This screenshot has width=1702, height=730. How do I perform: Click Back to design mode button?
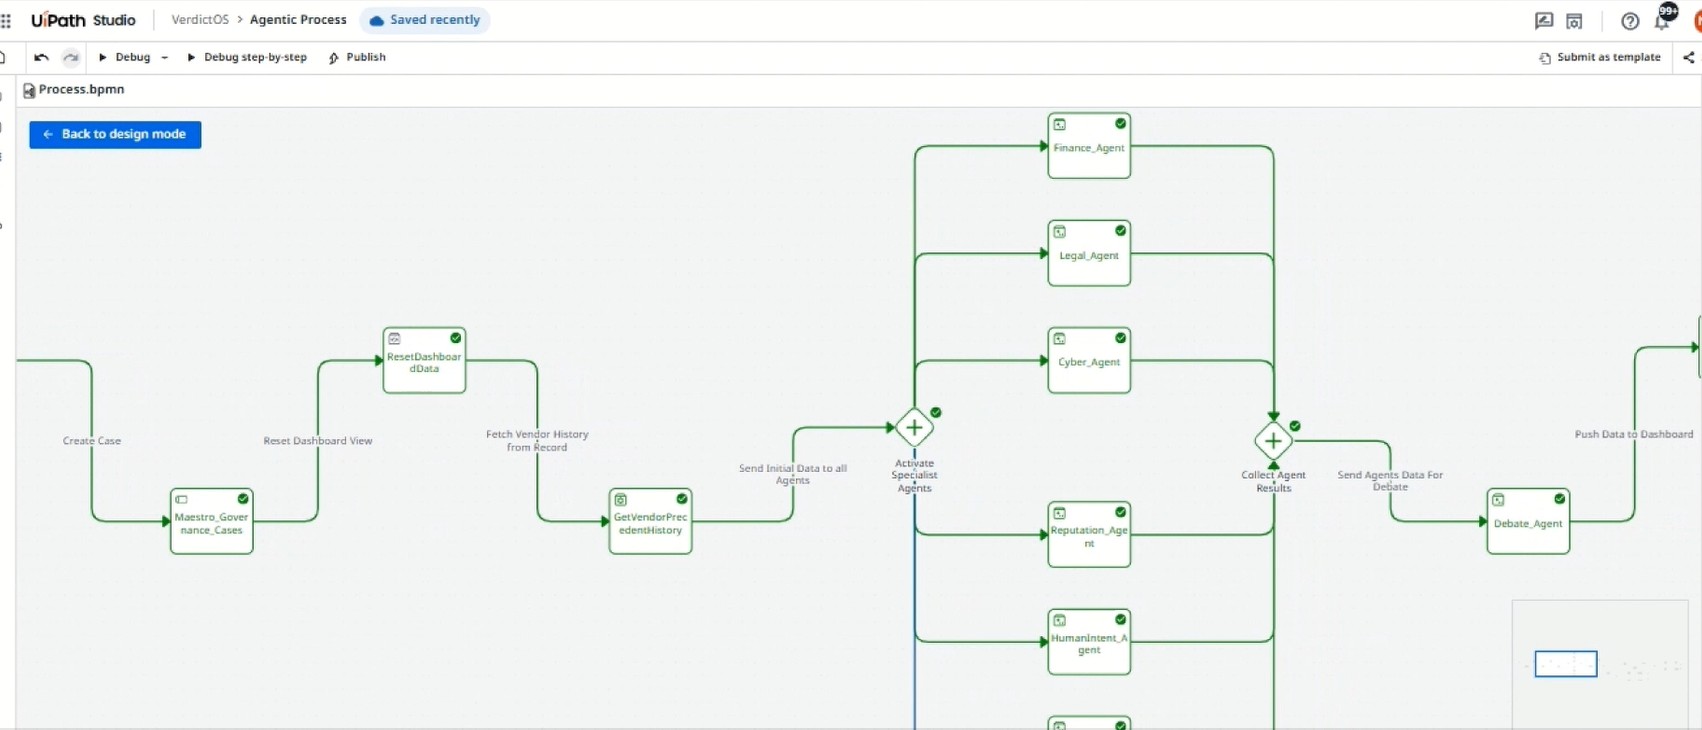click(x=115, y=134)
